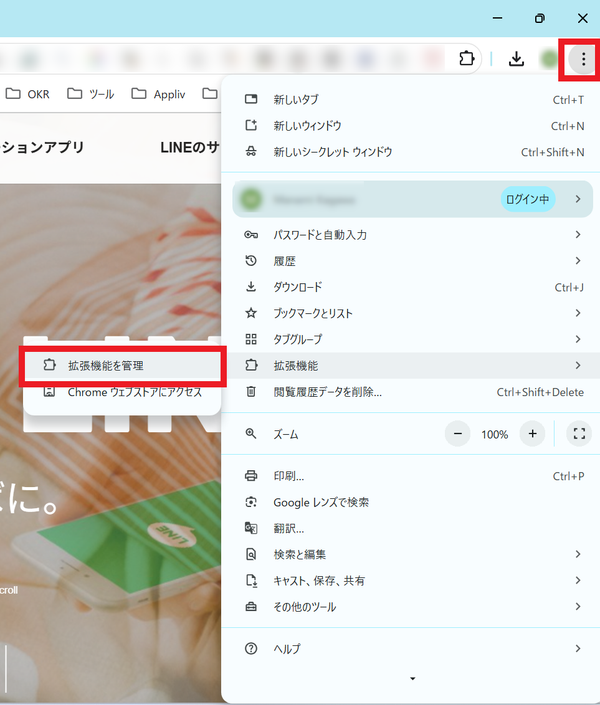
Task: Click the printer icon
Action: click(251, 476)
